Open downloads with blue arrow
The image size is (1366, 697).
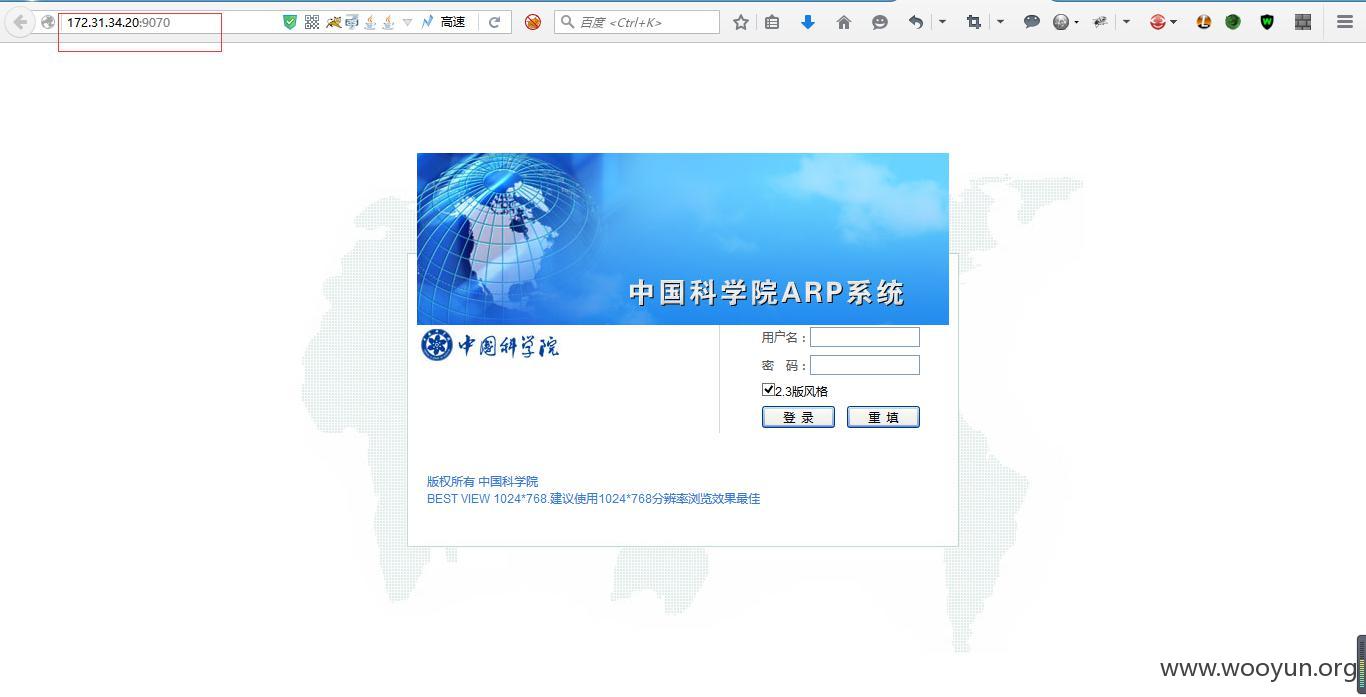coord(808,22)
